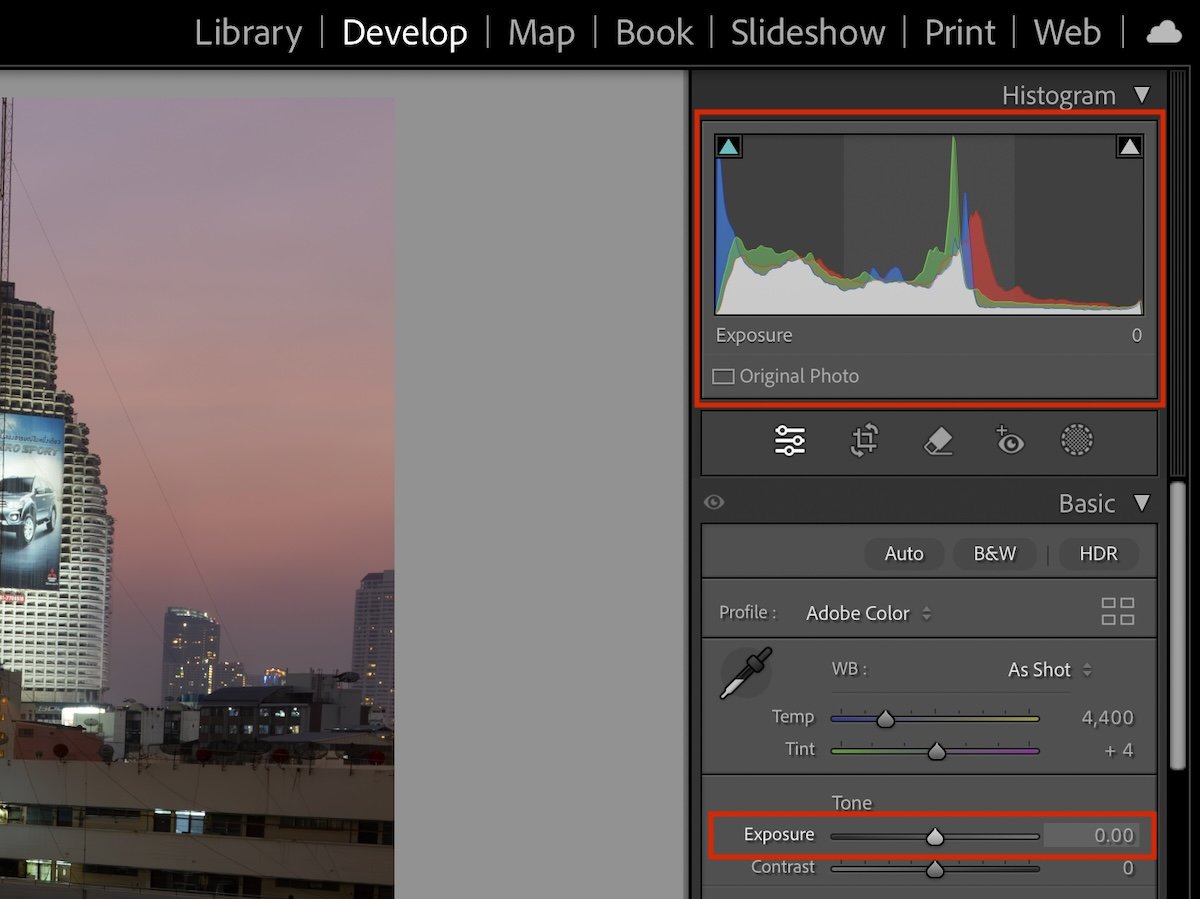Select the Edit adjustments sliders icon

click(x=789, y=440)
